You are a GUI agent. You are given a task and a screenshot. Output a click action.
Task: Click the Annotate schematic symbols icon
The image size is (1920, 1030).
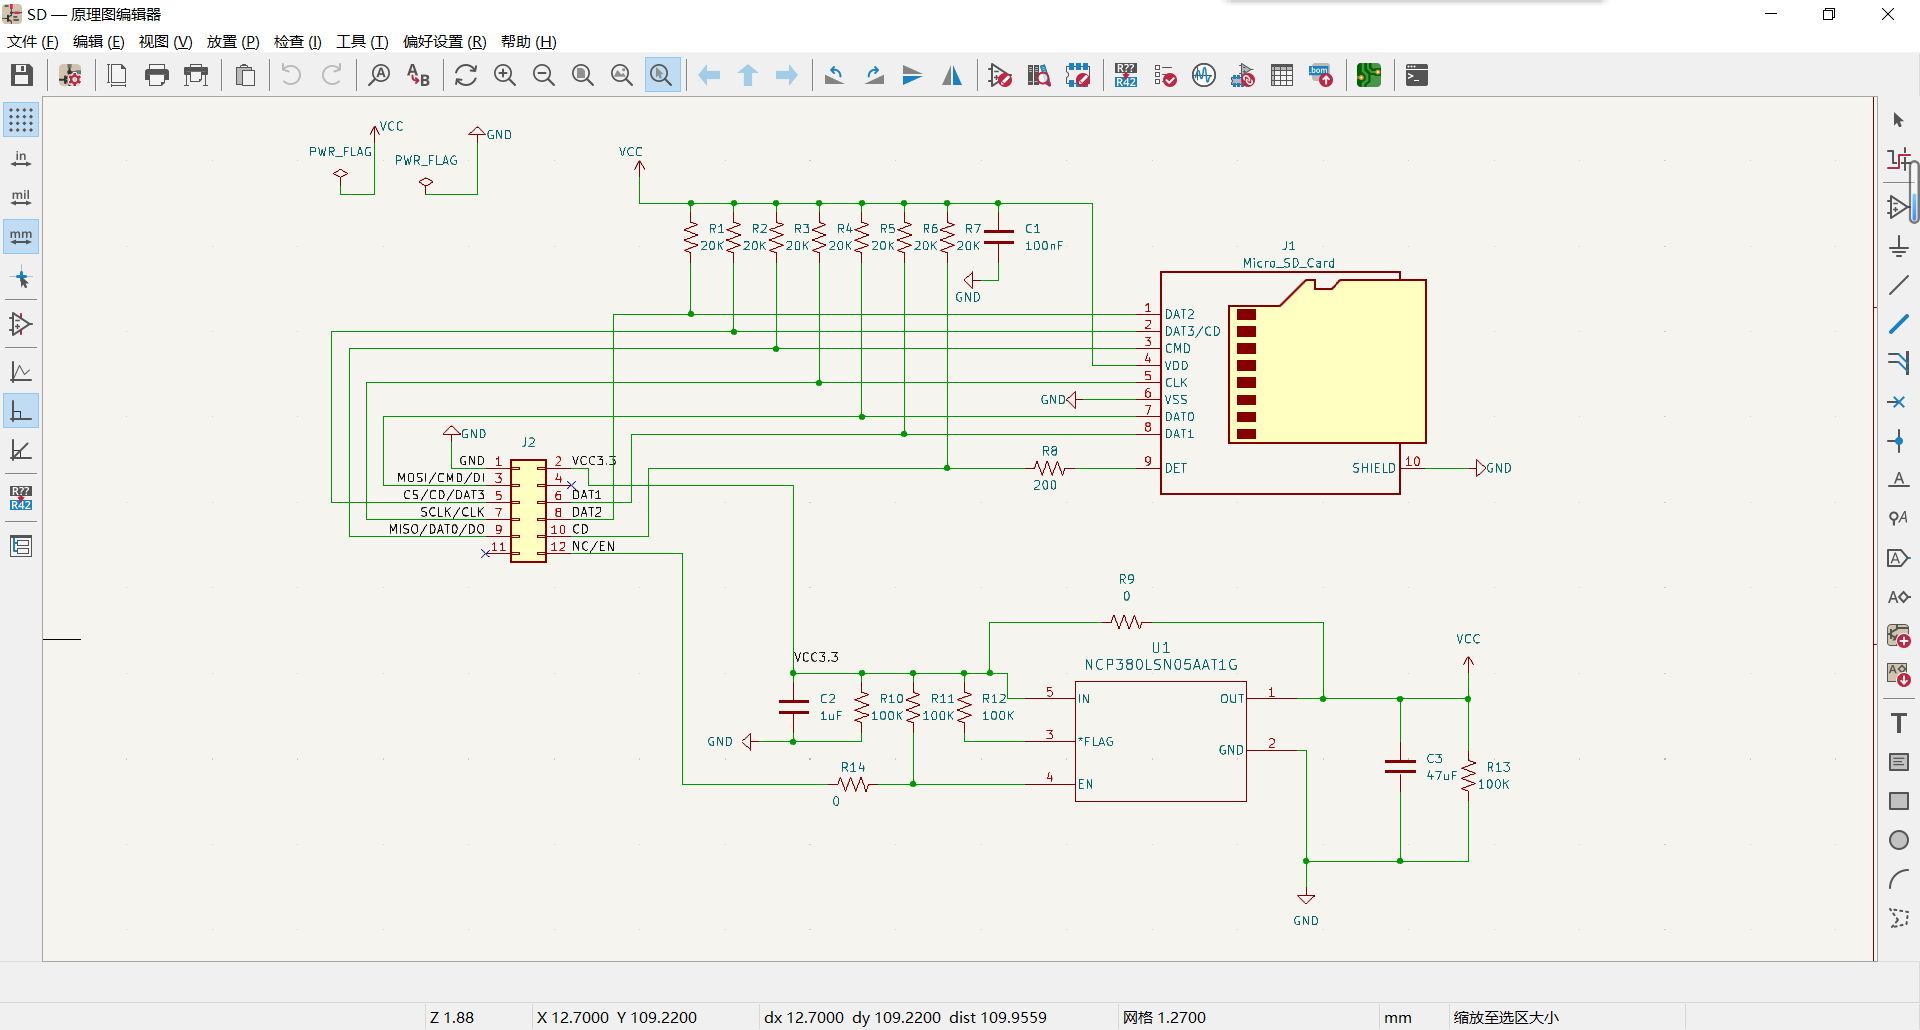tap(1126, 75)
